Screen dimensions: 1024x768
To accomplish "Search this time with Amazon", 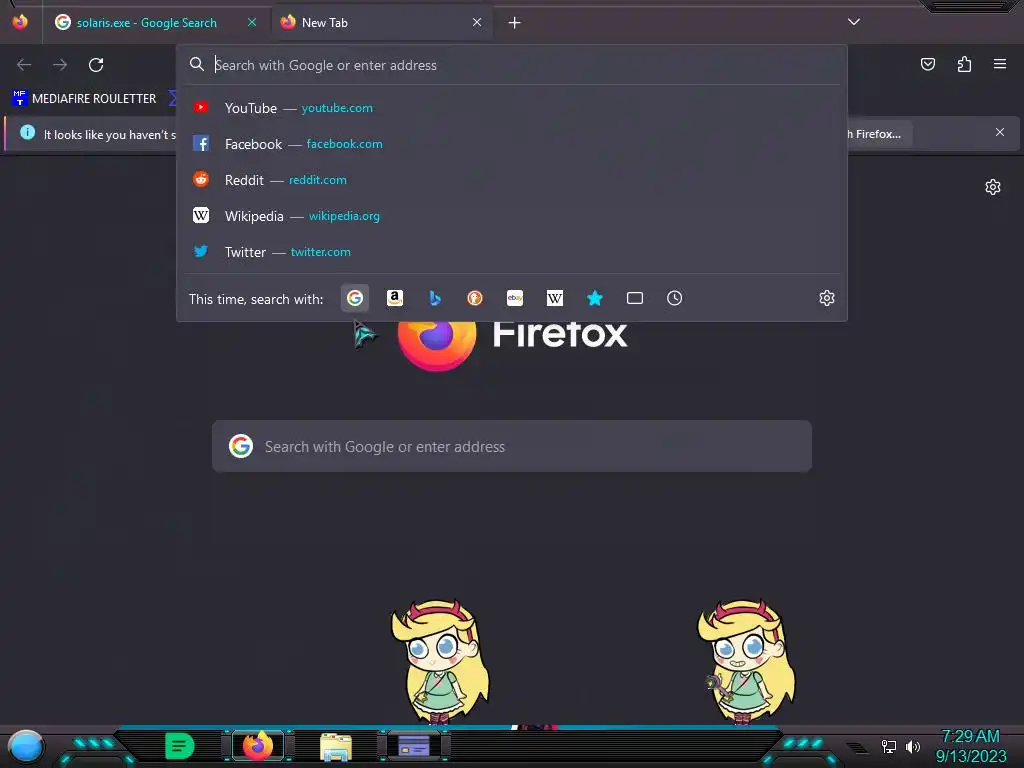I will pyautogui.click(x=394, y=298).
